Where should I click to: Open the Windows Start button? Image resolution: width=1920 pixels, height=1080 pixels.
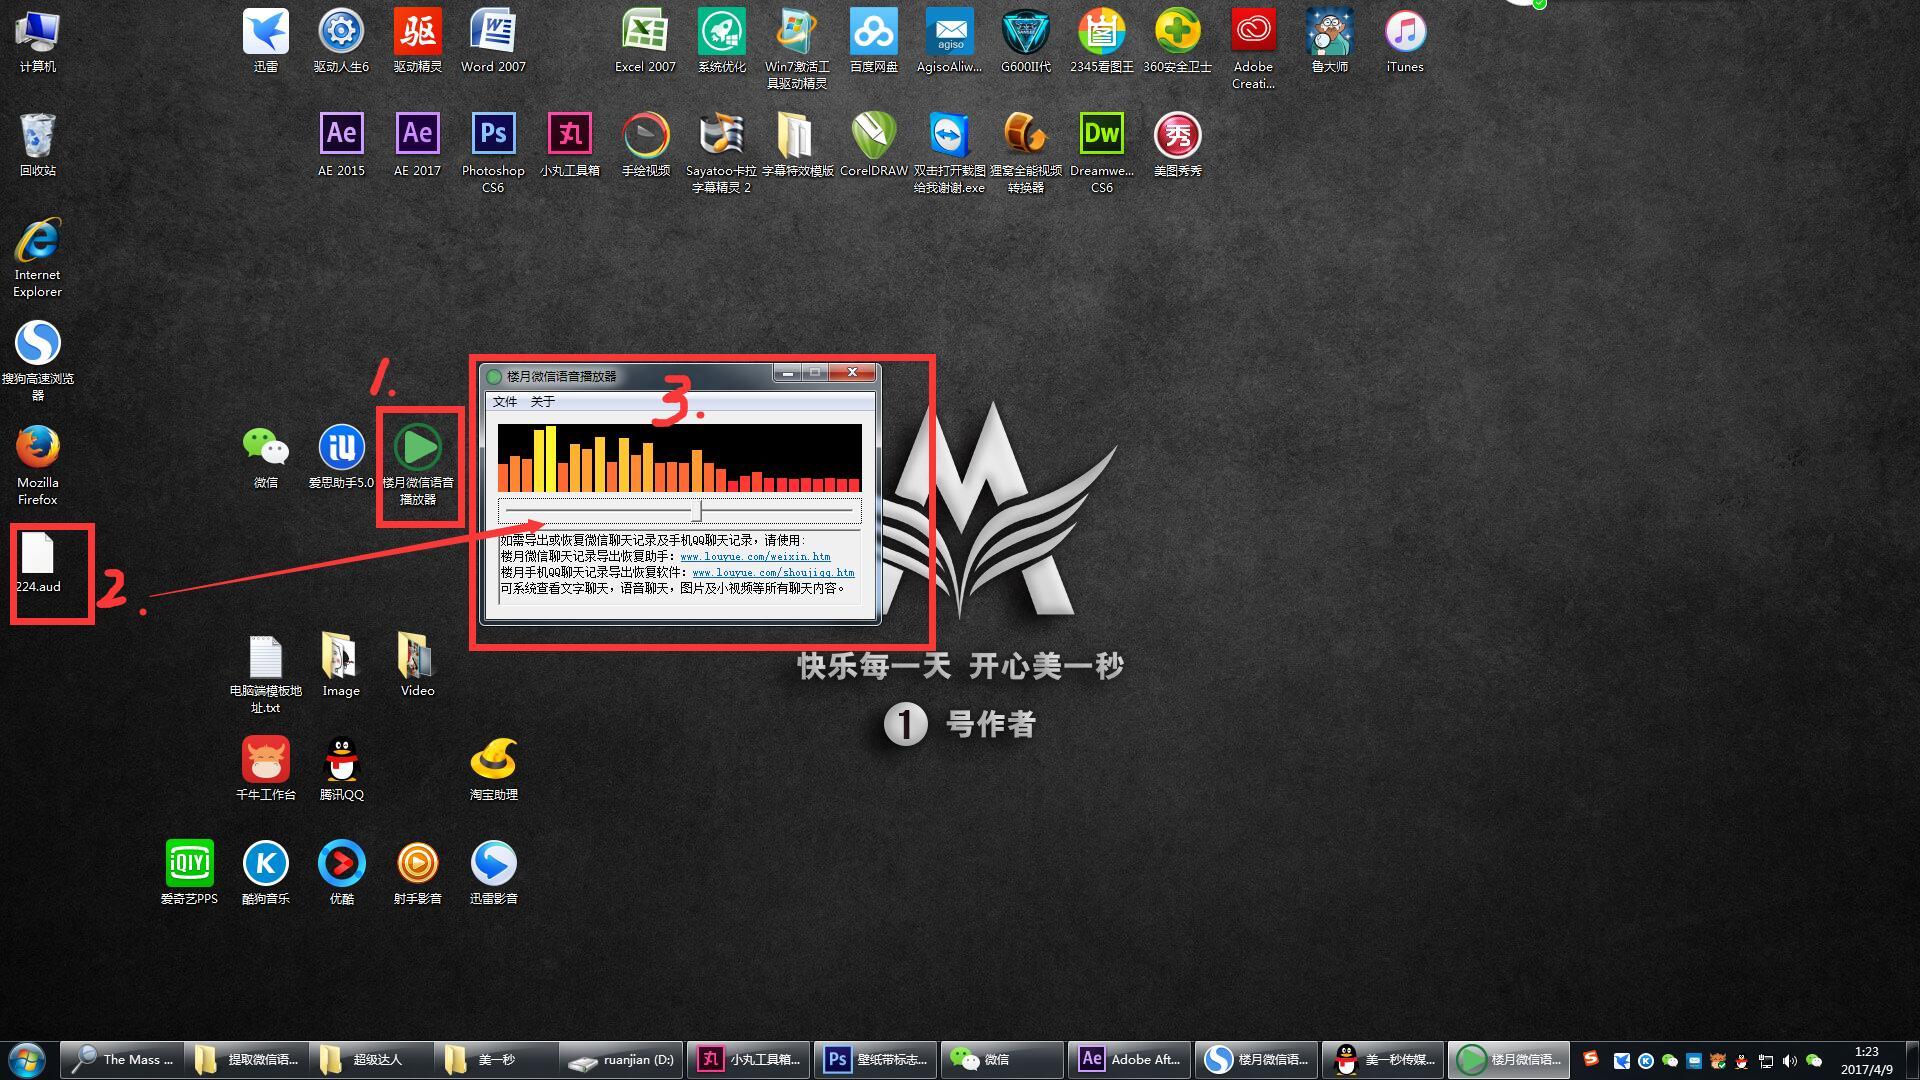(x=27, y=1059)
